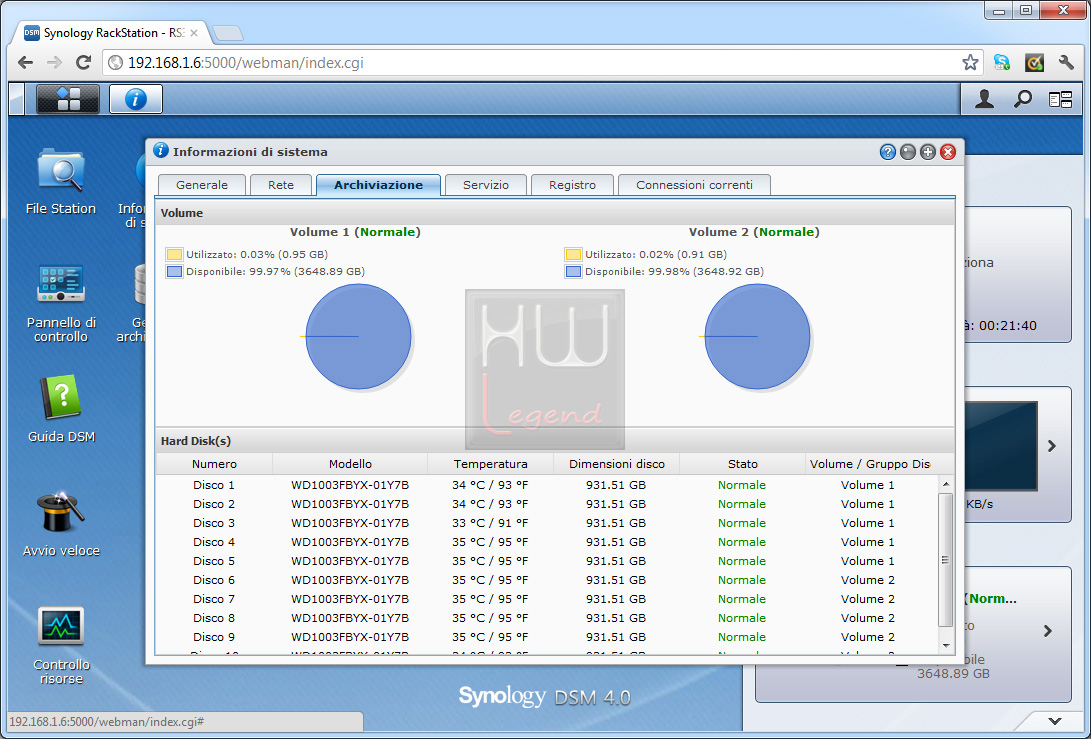Viewport: 1091px width, 739px height.
Task: Minimize the Chrome browser window
Action: 1000,10
